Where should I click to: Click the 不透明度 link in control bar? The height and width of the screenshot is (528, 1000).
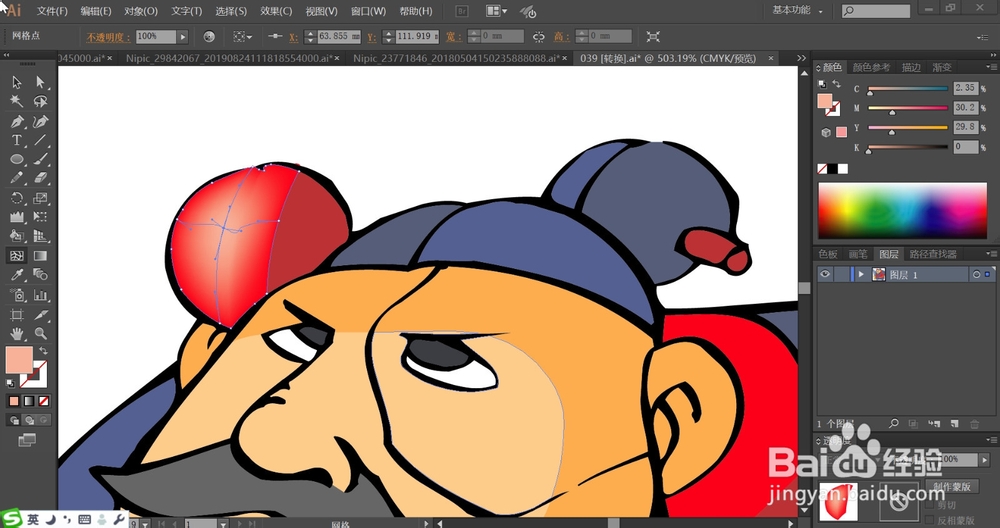pyautogui.click(x=108, y=37)
